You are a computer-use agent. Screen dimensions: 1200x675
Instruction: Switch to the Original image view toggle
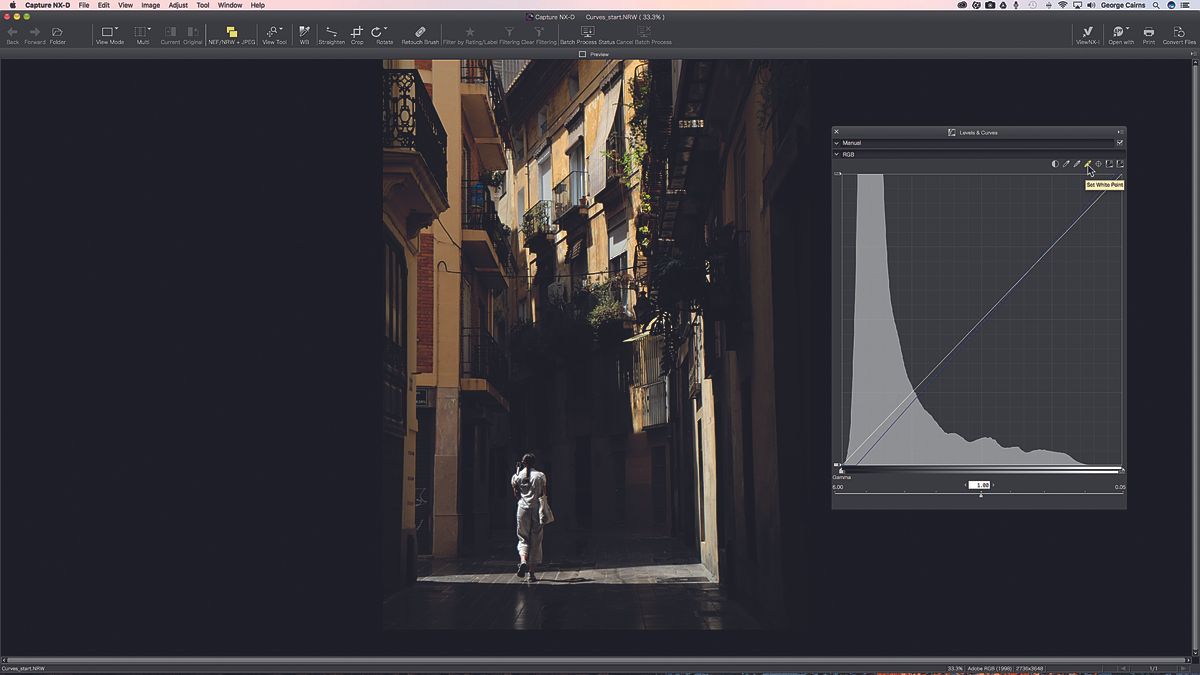(x=191, y=32)
